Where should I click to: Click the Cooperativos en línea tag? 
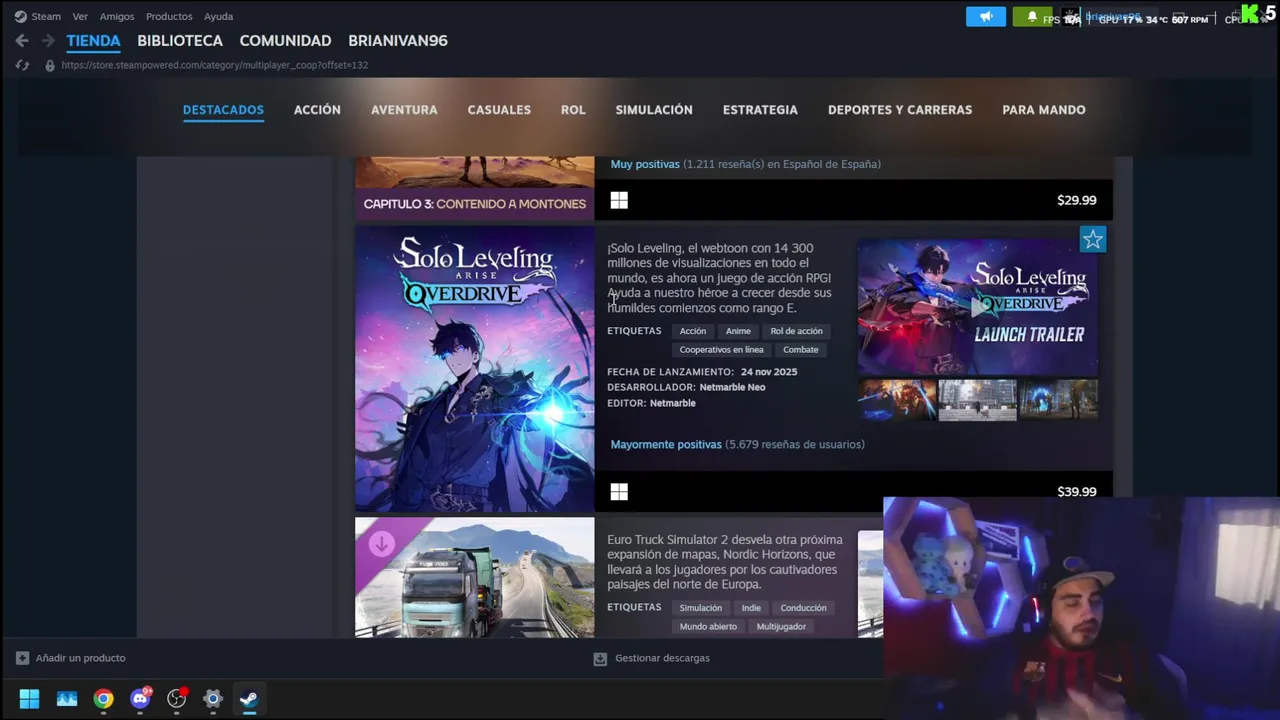(x=721, y=350)
